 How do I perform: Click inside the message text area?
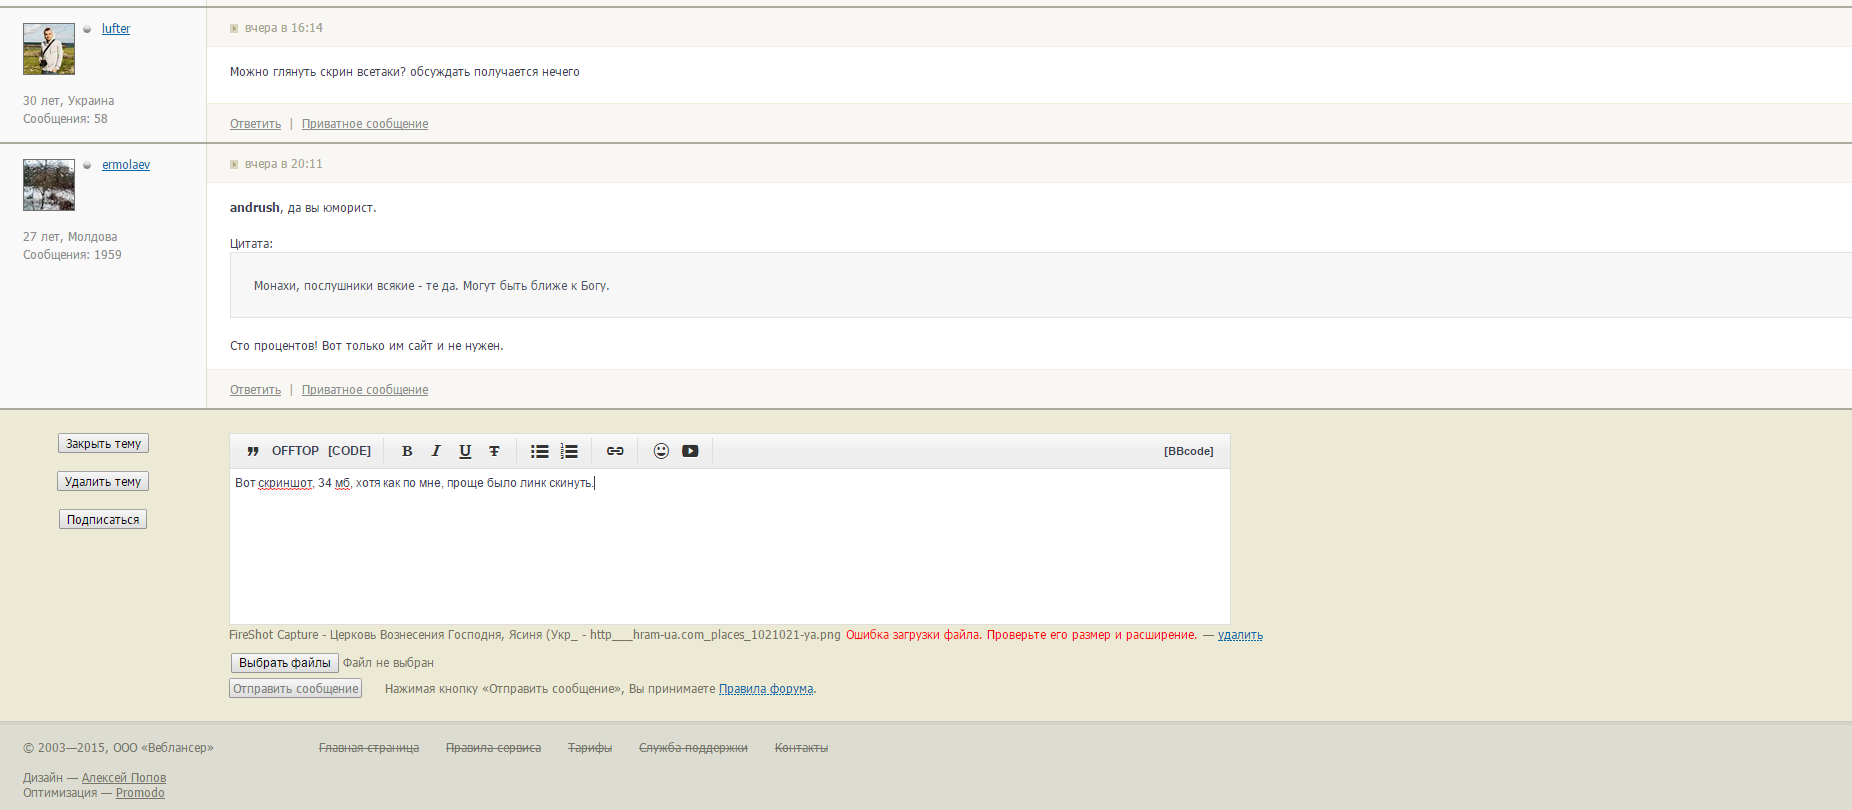[x=730, y=550]
